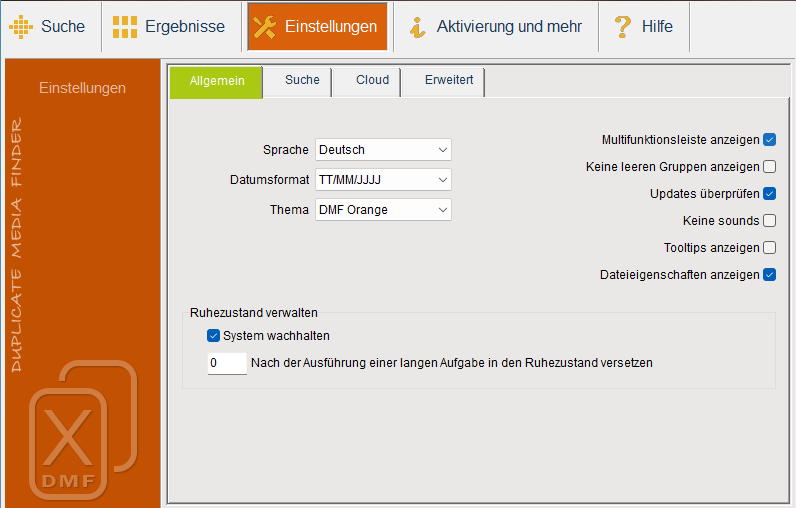Click the info icon for Aktivierung und mehr
This screenshot has width=796, height=508.
click(x=418, y=27)
